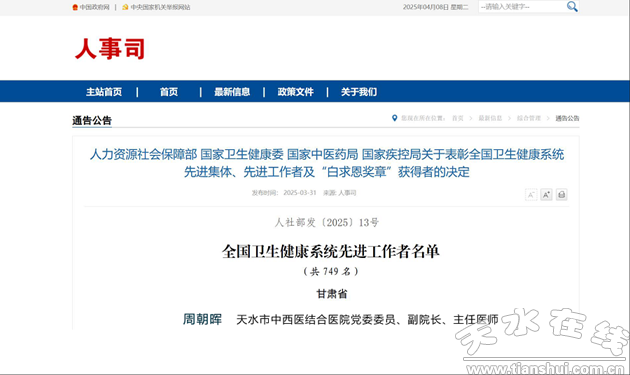Image resolution: width=630 pixels, height=375 pixels.
Task: Click 首页 in the breadcrumb trail
Action: [458, 118]
